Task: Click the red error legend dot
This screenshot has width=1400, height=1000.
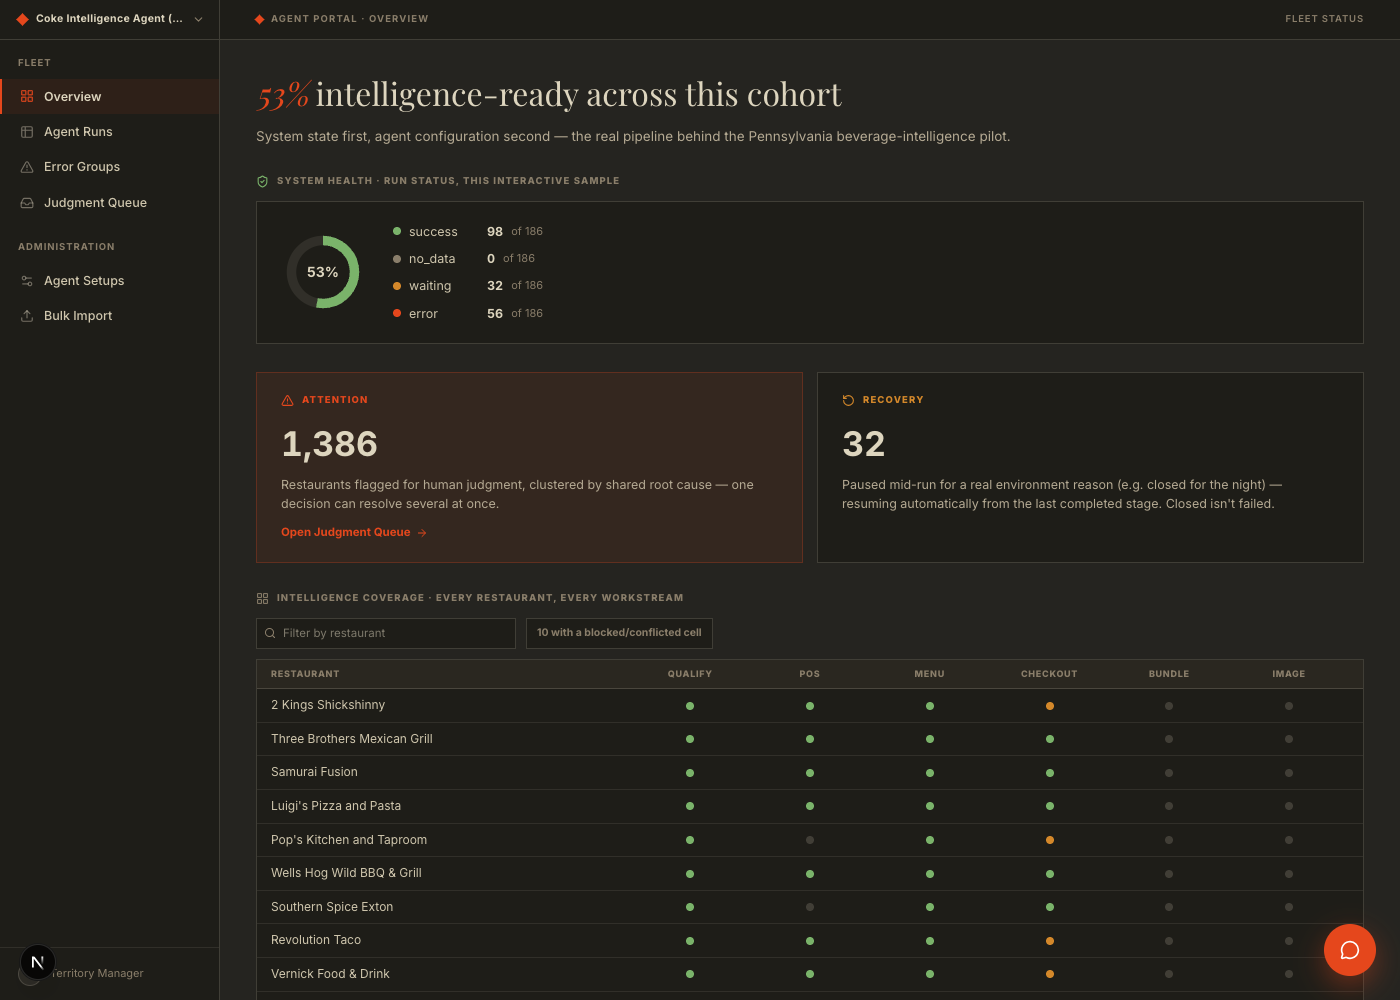Action: point(397,313)
